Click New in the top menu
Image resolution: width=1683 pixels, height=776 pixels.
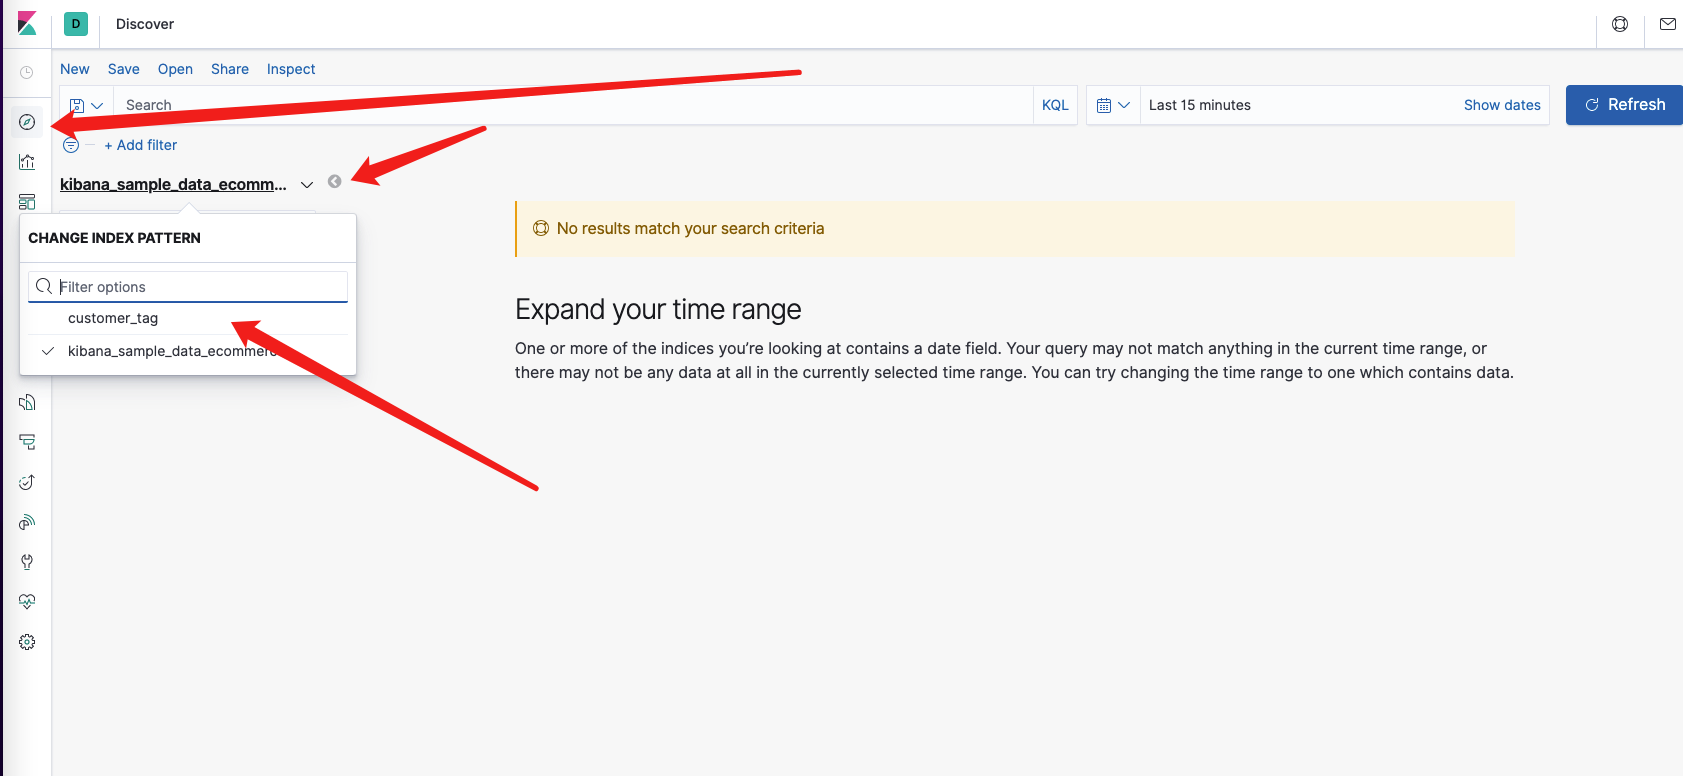[x=75, y=69]
